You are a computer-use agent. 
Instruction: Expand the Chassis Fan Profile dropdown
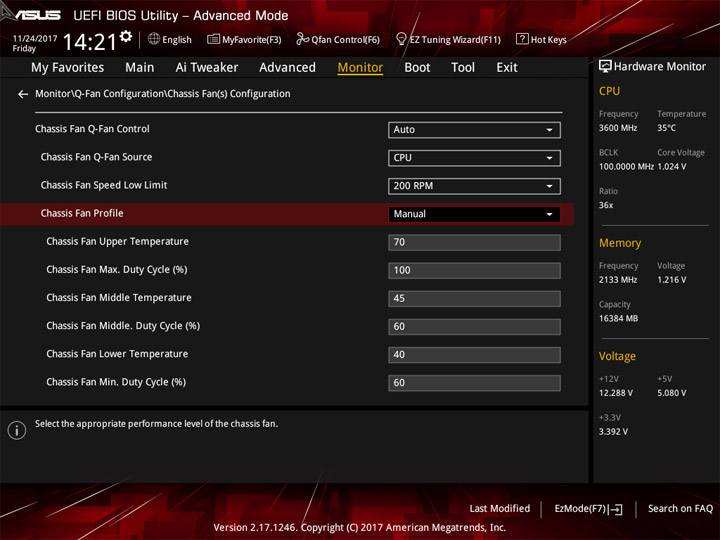(x=474, y=214)
